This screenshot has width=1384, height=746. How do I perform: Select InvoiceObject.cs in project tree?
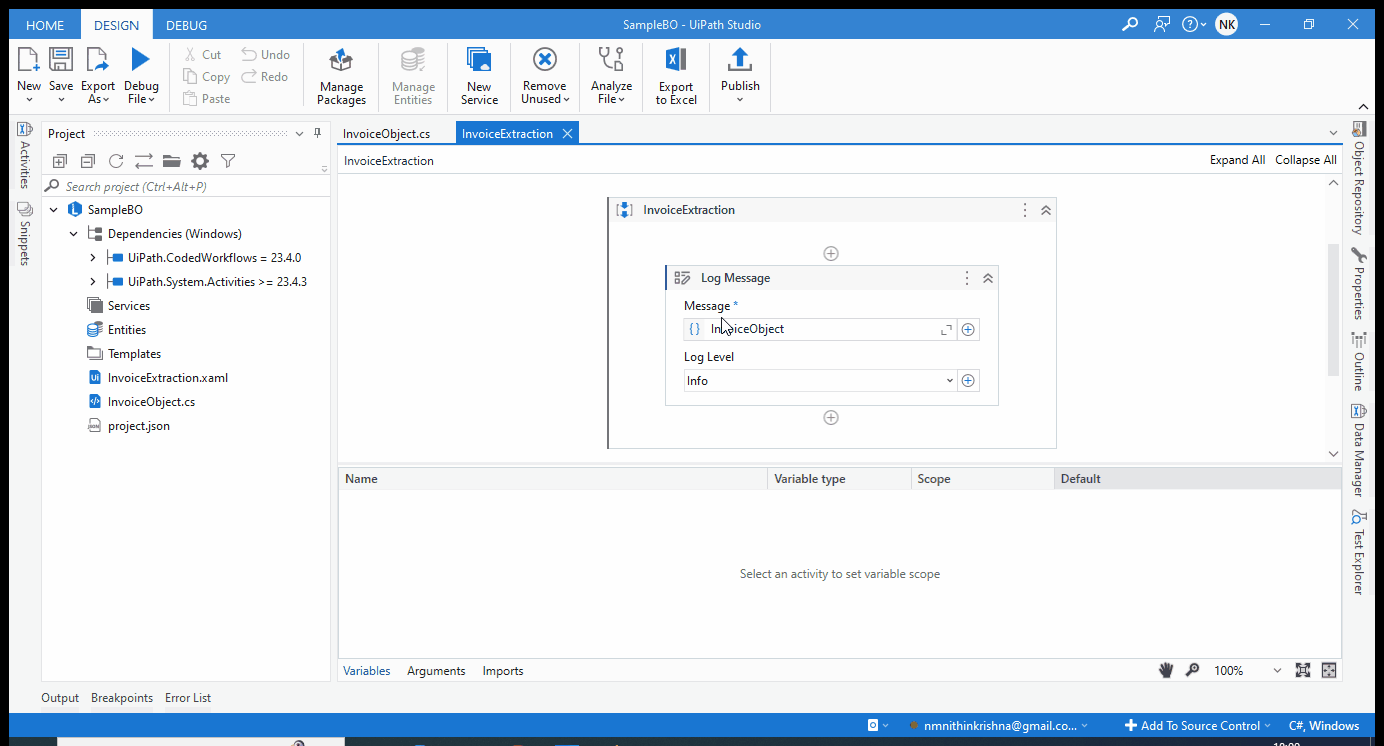click(151, 402)
